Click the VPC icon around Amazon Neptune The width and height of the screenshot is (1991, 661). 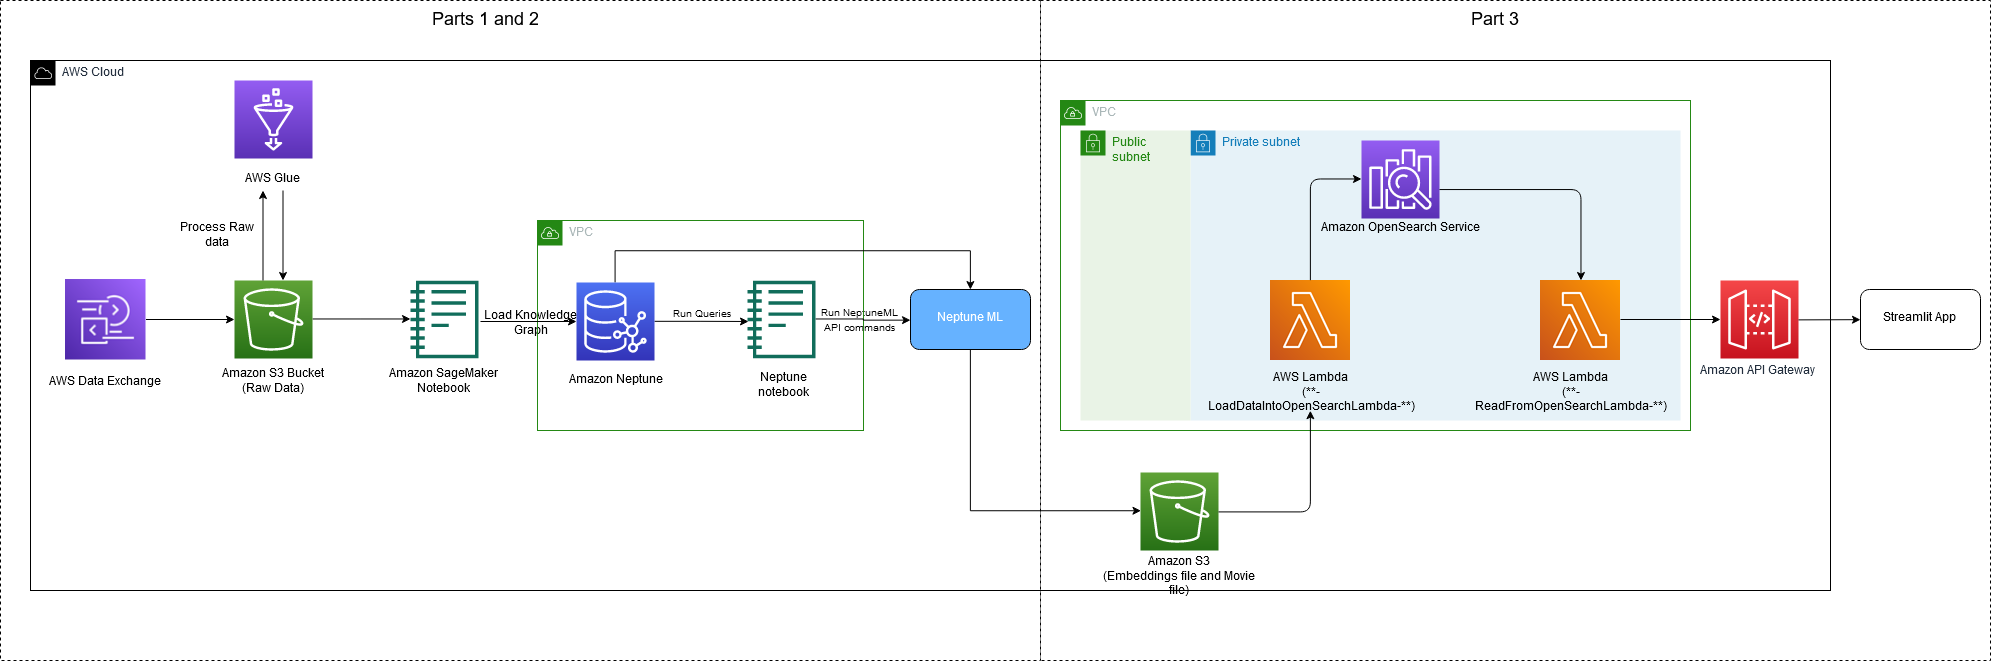550,233
